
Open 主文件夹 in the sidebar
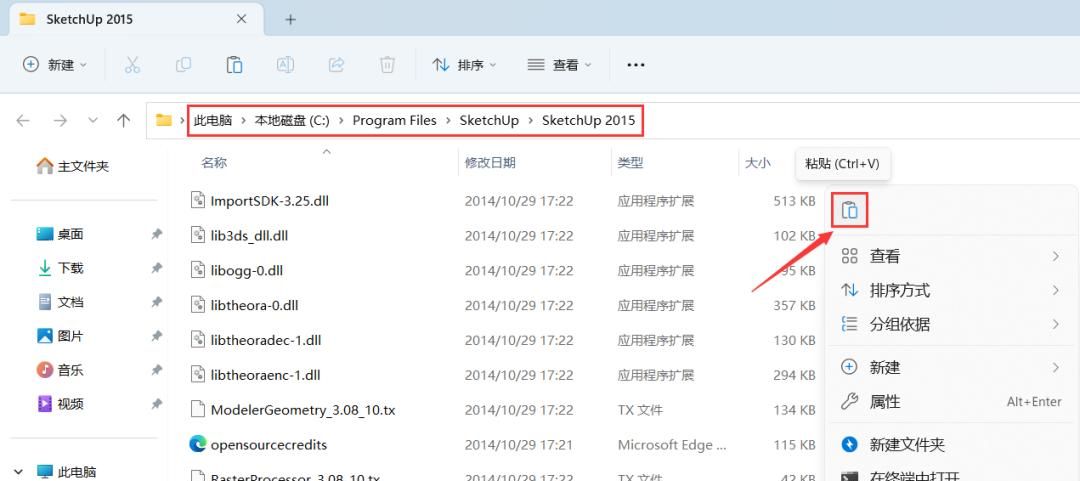point(73,166)
